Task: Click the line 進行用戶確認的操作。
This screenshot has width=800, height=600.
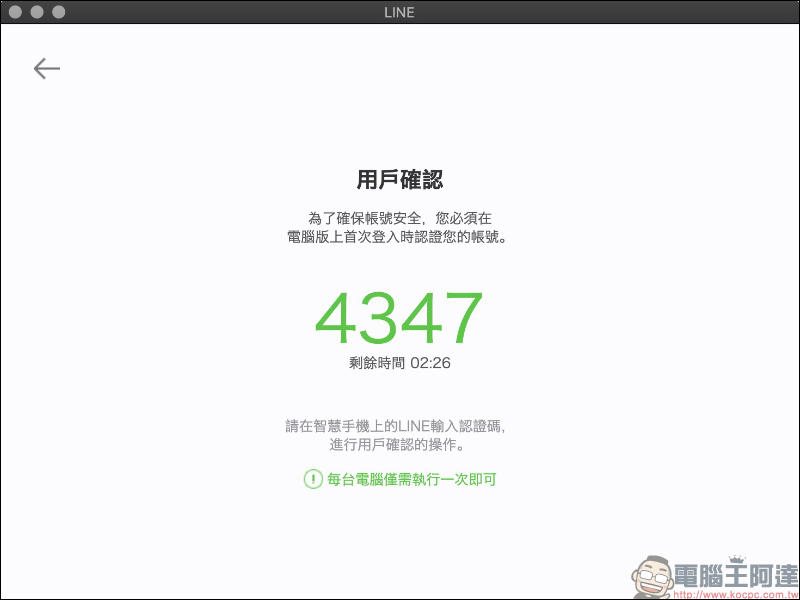Action: [x=397, y=445]
